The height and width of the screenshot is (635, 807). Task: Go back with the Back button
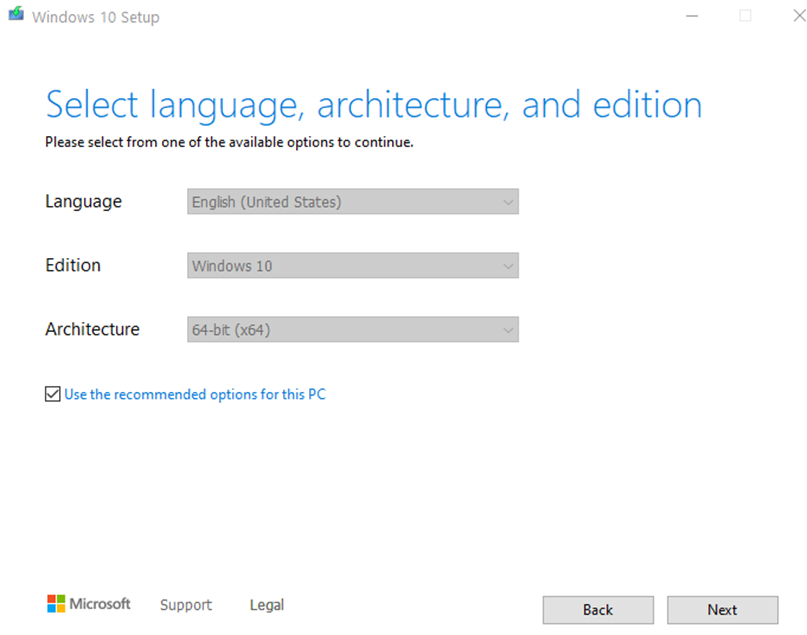pos(598,610)
